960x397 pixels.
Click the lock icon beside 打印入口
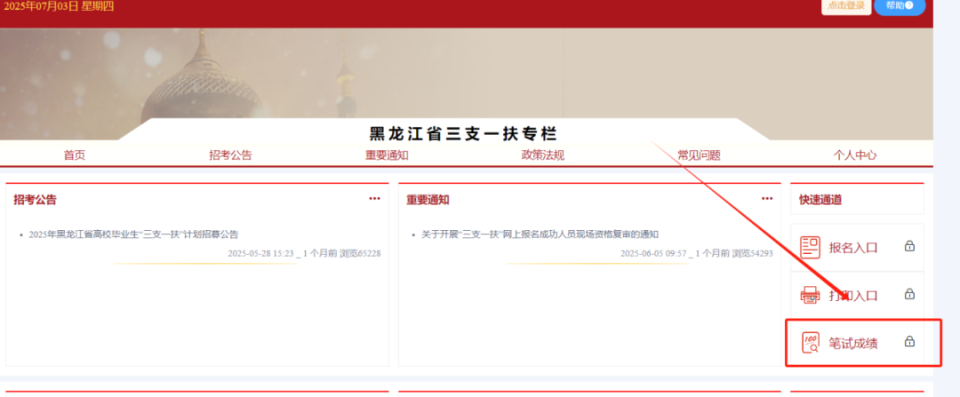point(910,294)
